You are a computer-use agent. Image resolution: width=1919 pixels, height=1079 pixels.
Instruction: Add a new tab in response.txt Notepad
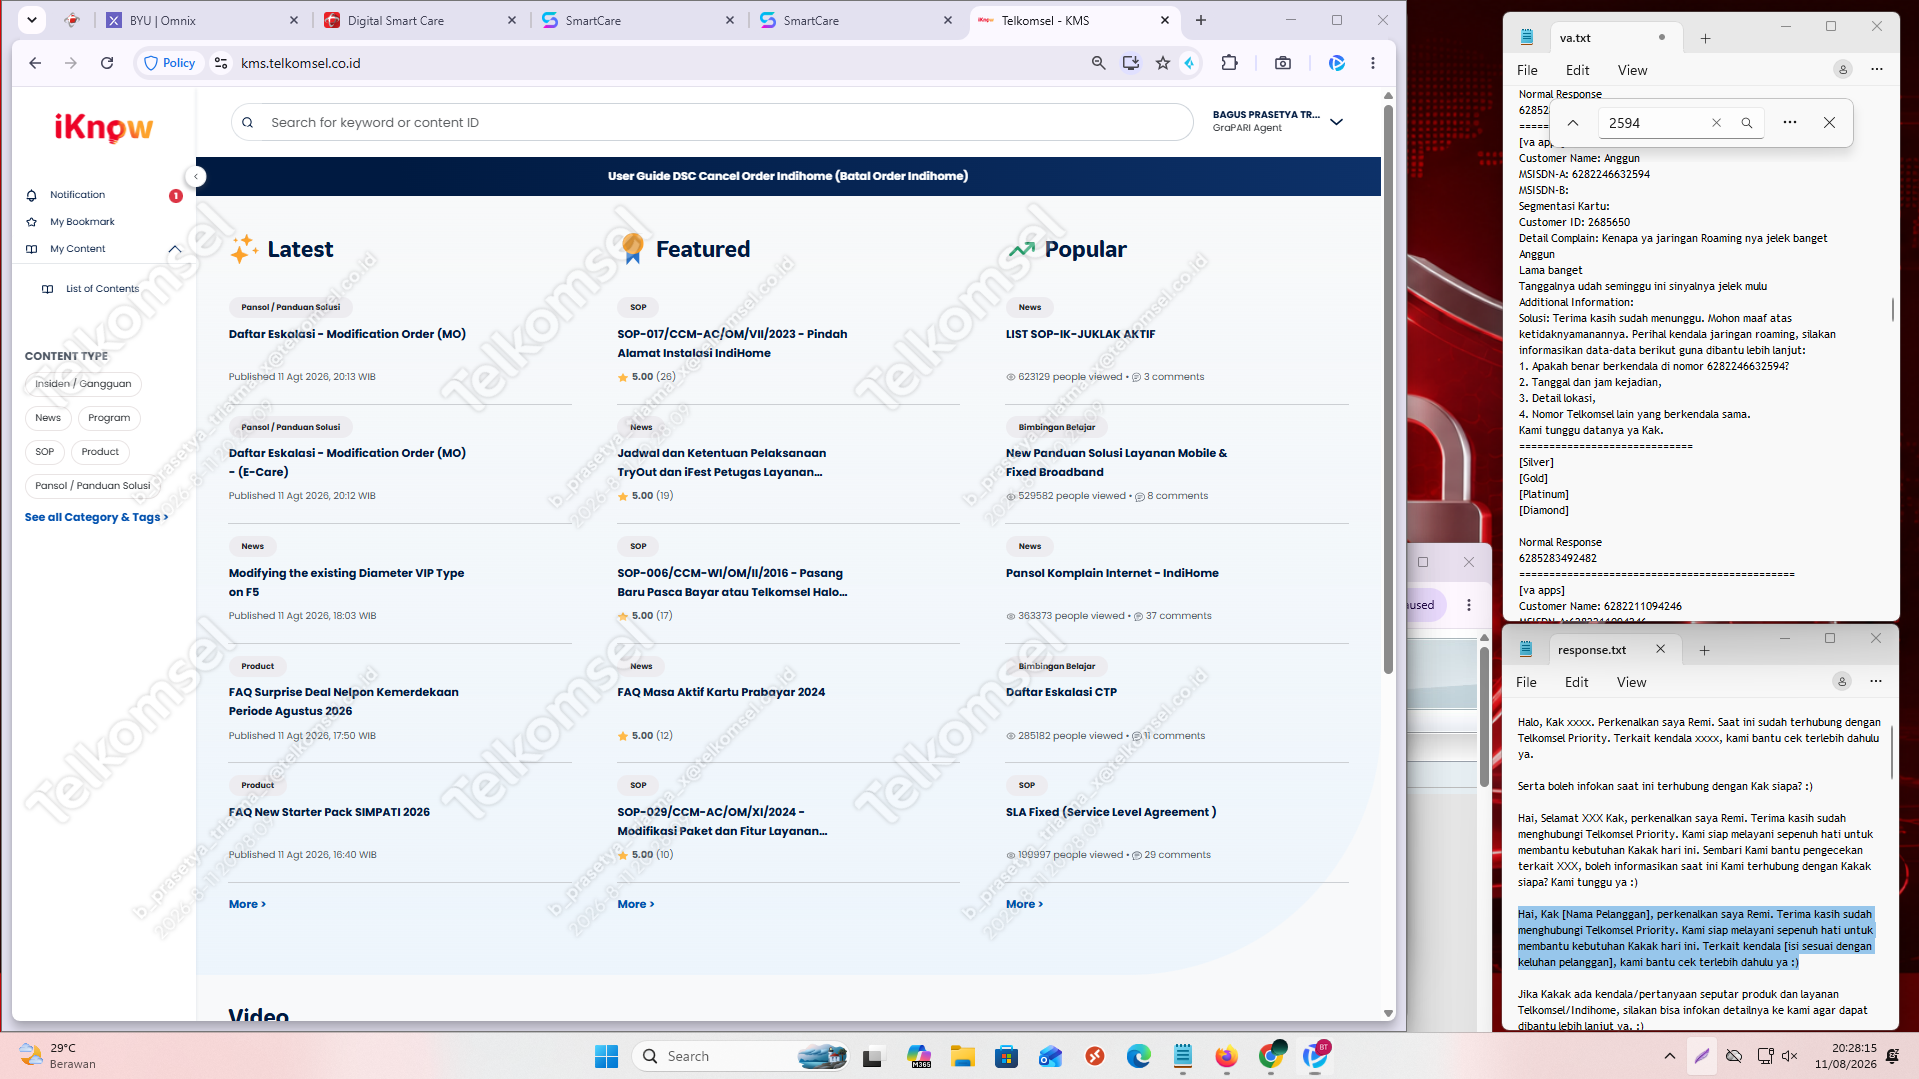tap(1704, 650)
